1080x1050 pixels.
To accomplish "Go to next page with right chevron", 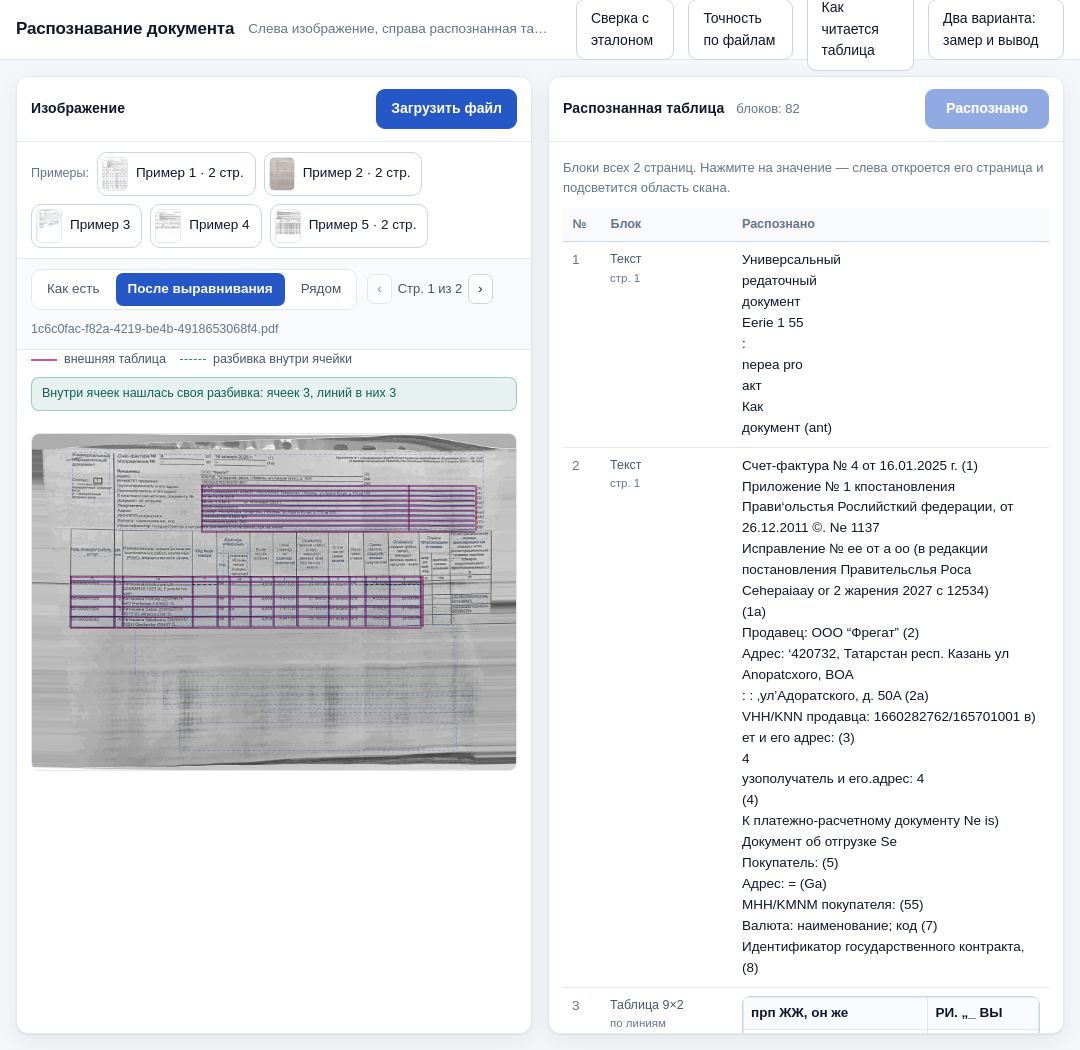I will tap(480, 289).
